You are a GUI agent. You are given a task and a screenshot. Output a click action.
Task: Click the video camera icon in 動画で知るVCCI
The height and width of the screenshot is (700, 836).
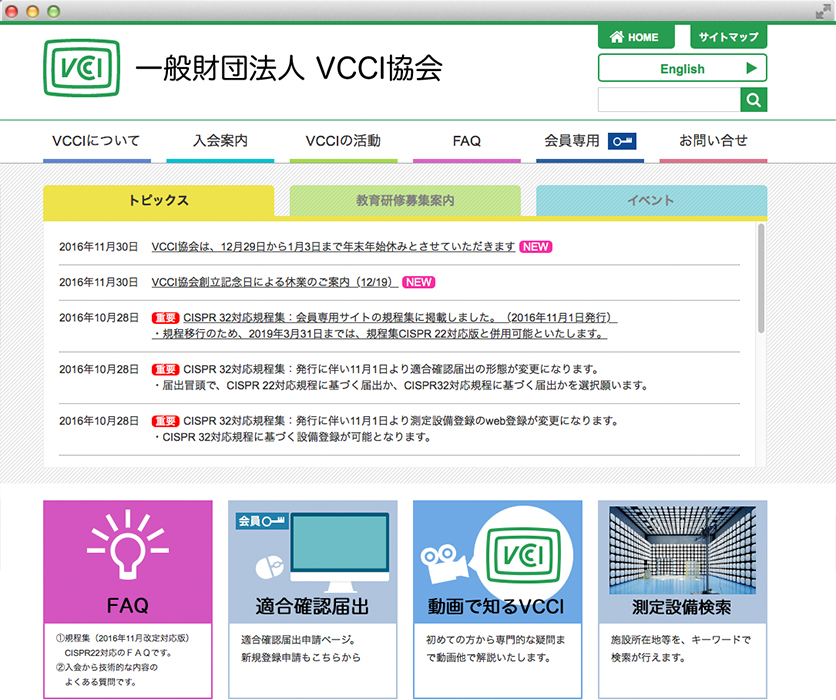click(444, 563)
